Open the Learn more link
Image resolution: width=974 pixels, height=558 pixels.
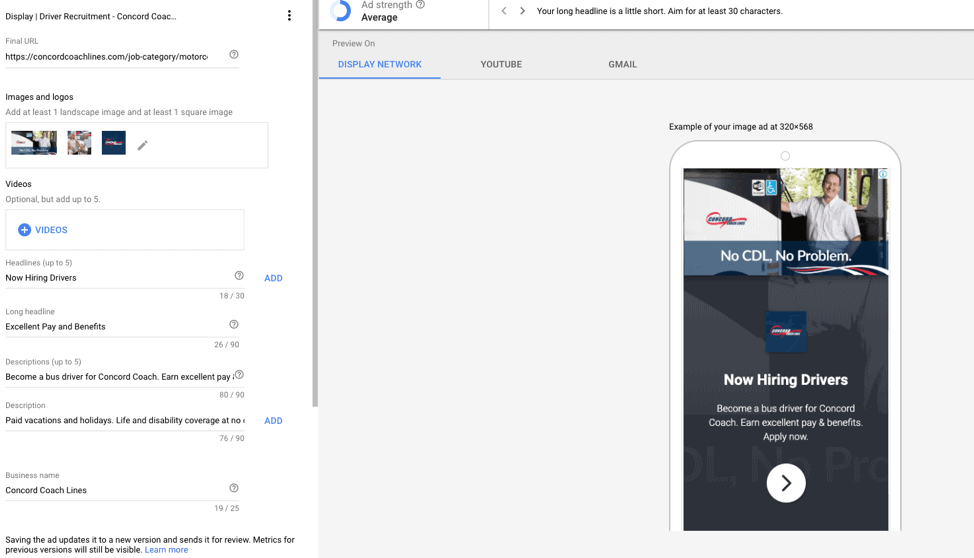[166, 550]
